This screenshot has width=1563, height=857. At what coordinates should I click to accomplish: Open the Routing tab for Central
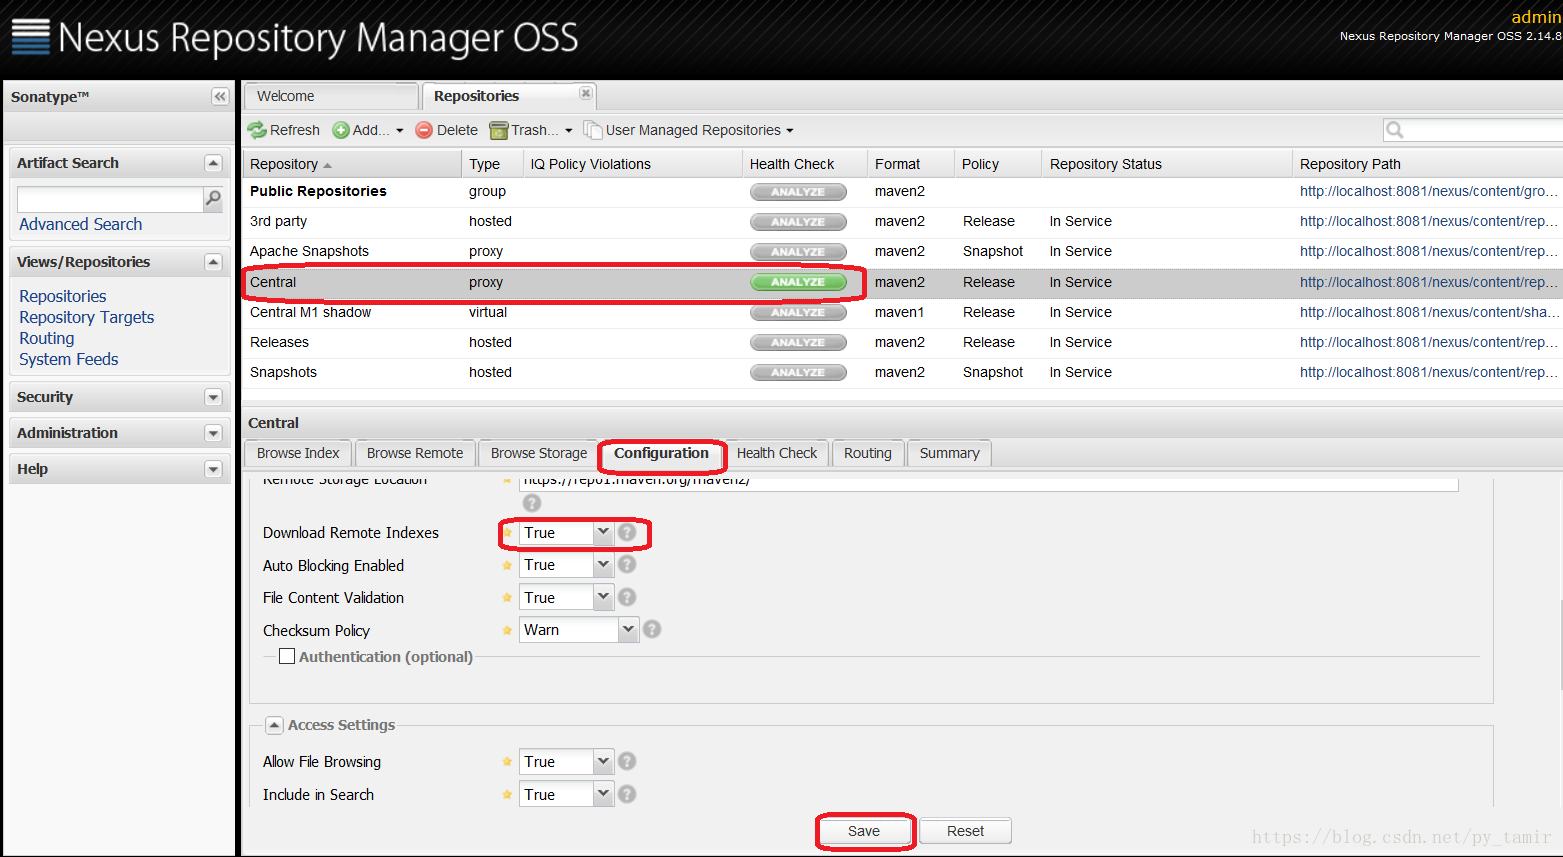[868, 453]
